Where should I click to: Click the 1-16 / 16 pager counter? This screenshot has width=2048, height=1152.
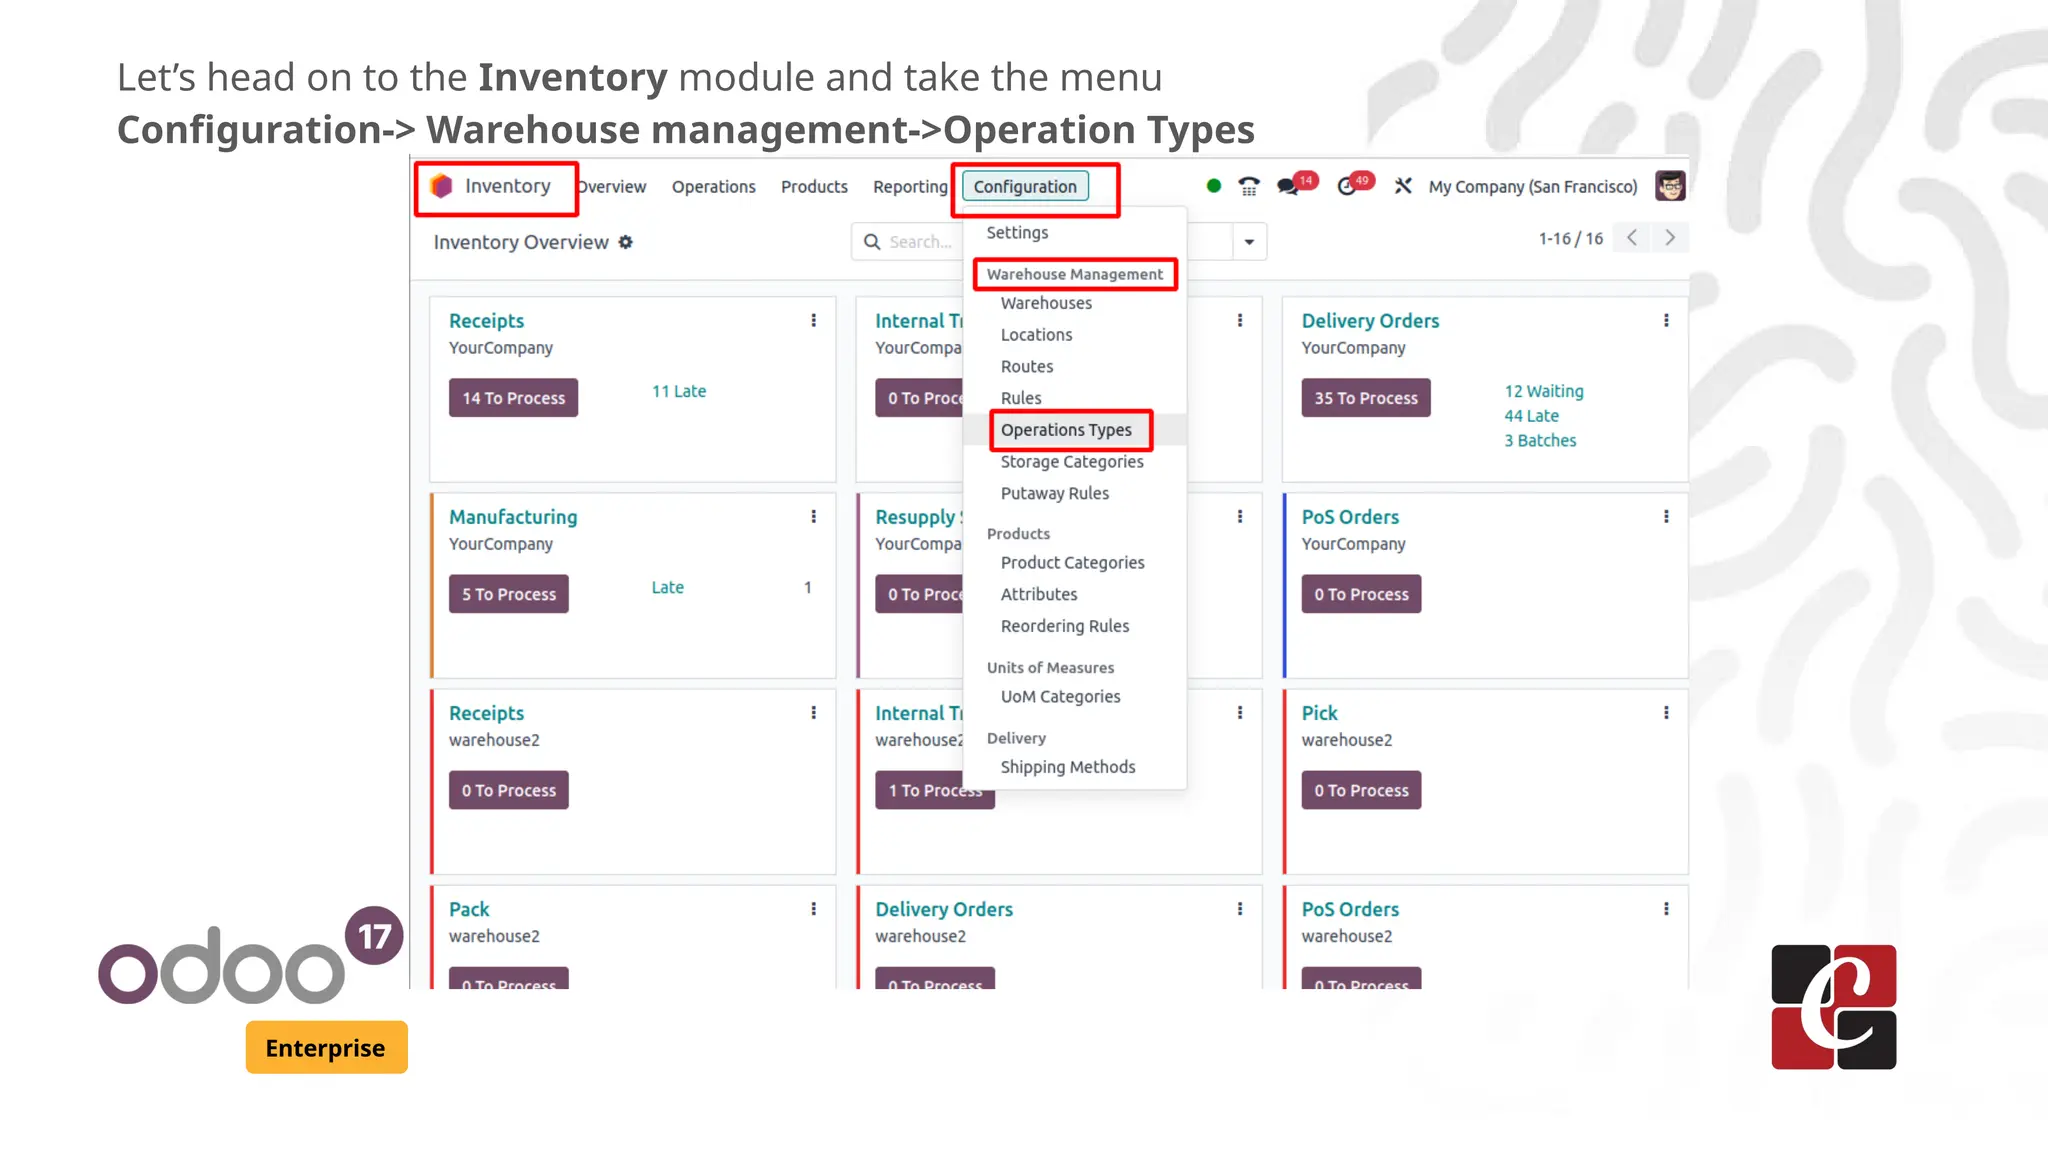pyautogui.click(x=1570, y=239)
